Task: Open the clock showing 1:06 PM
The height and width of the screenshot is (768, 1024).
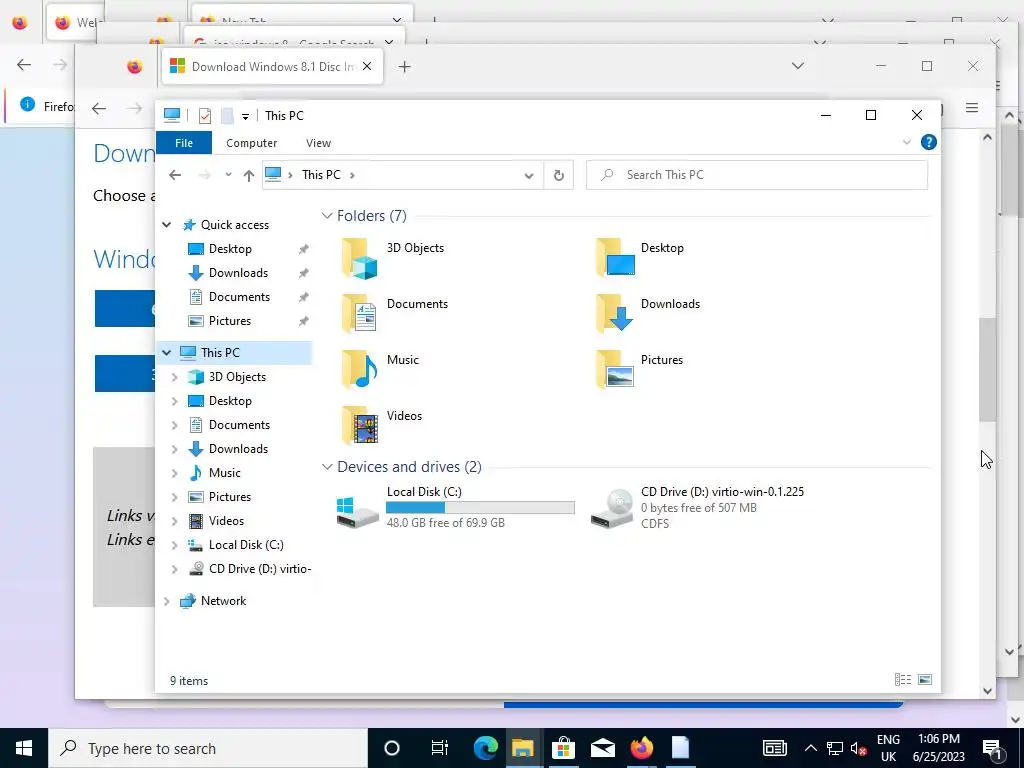Action: [938, 748]
